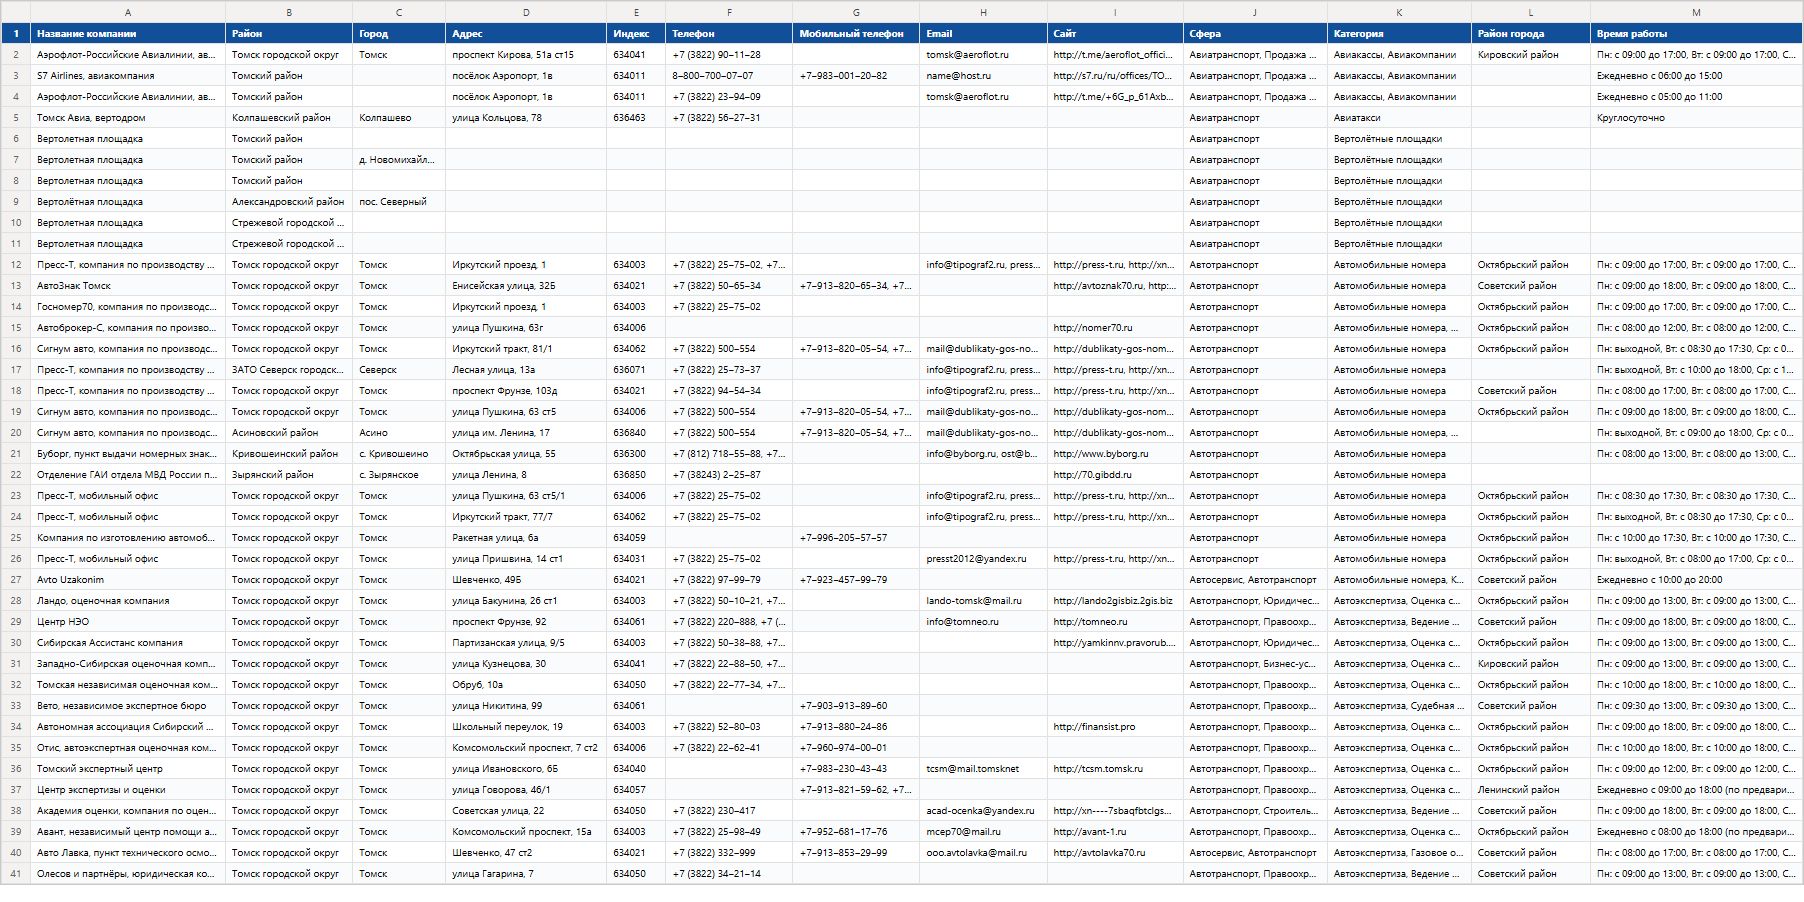Screen dimensions: 1804x902
Task: Select cell 'Вето, независимое экспертное бюро'
Action: [128, 706]
